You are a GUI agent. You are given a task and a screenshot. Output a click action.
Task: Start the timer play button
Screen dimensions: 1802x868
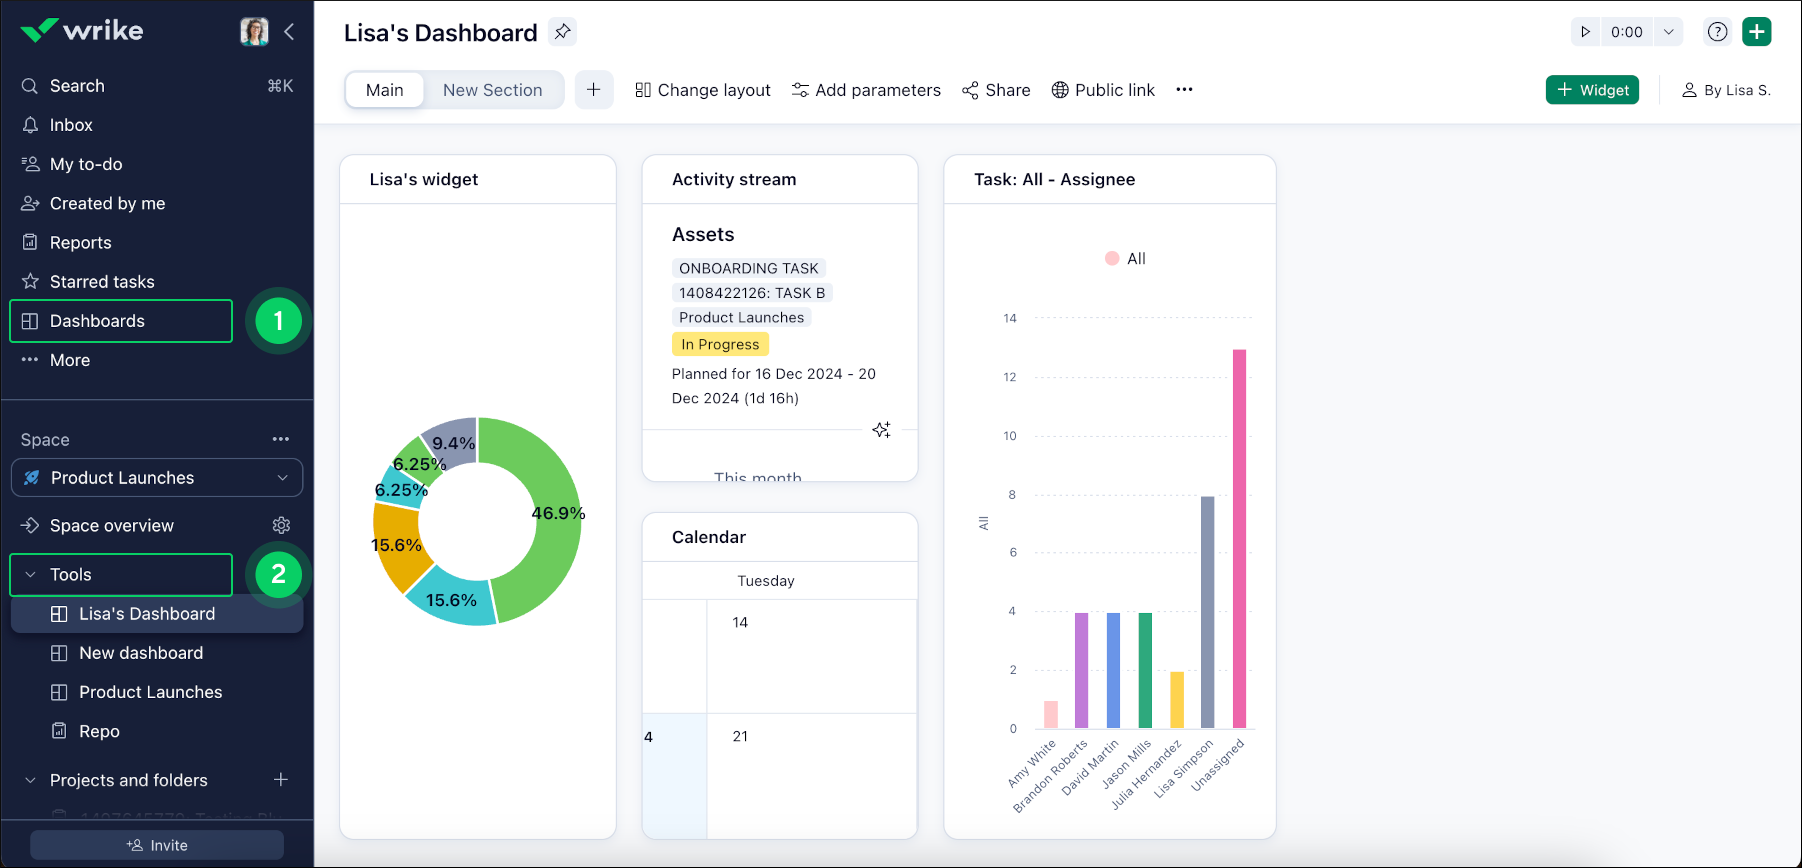coord(1585,32)
